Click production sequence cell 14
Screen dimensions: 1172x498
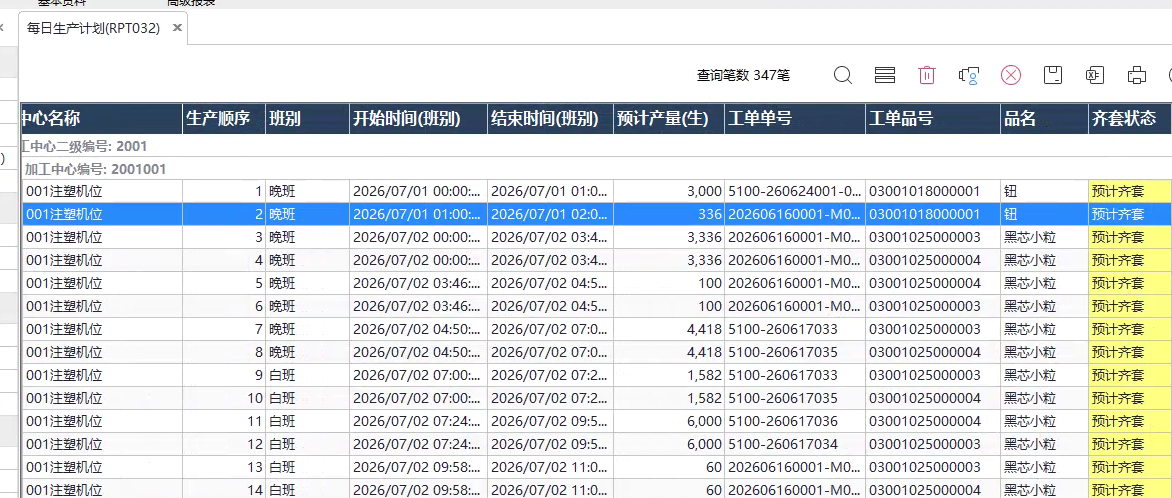[x=223, y=489]
